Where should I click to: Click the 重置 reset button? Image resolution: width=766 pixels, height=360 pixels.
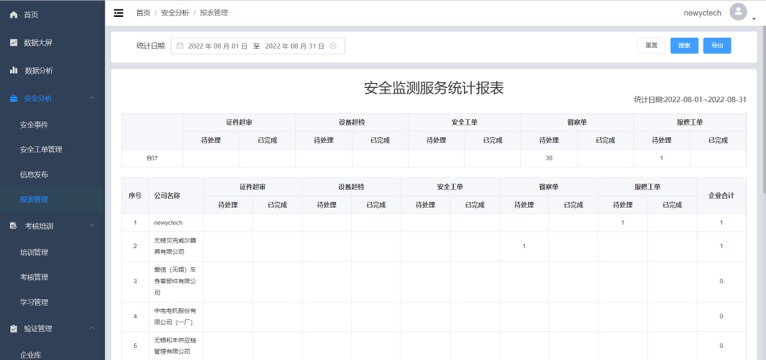pyautogui.click(x=651, y=45)
